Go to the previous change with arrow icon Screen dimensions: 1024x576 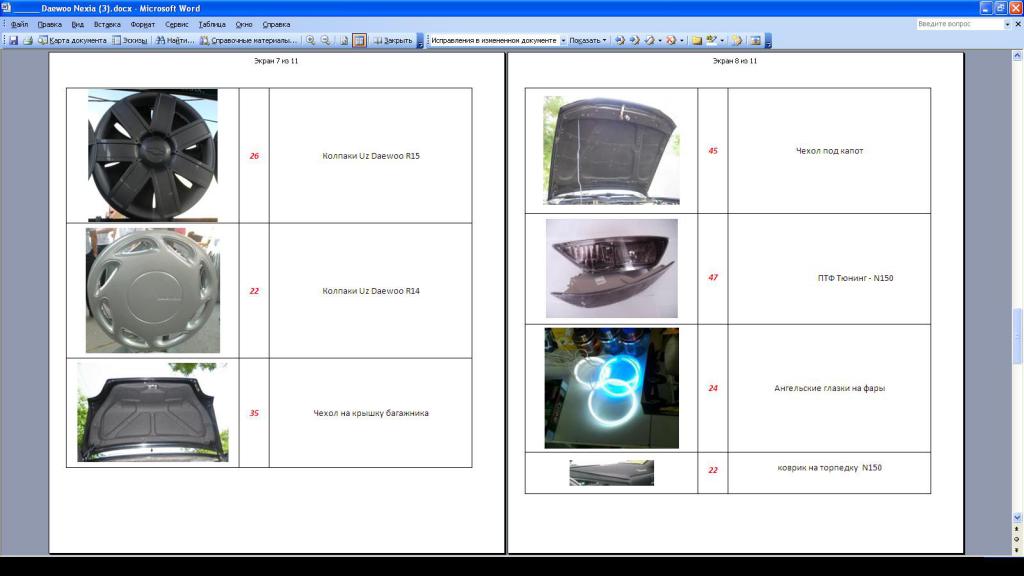[x=619, y=41]
